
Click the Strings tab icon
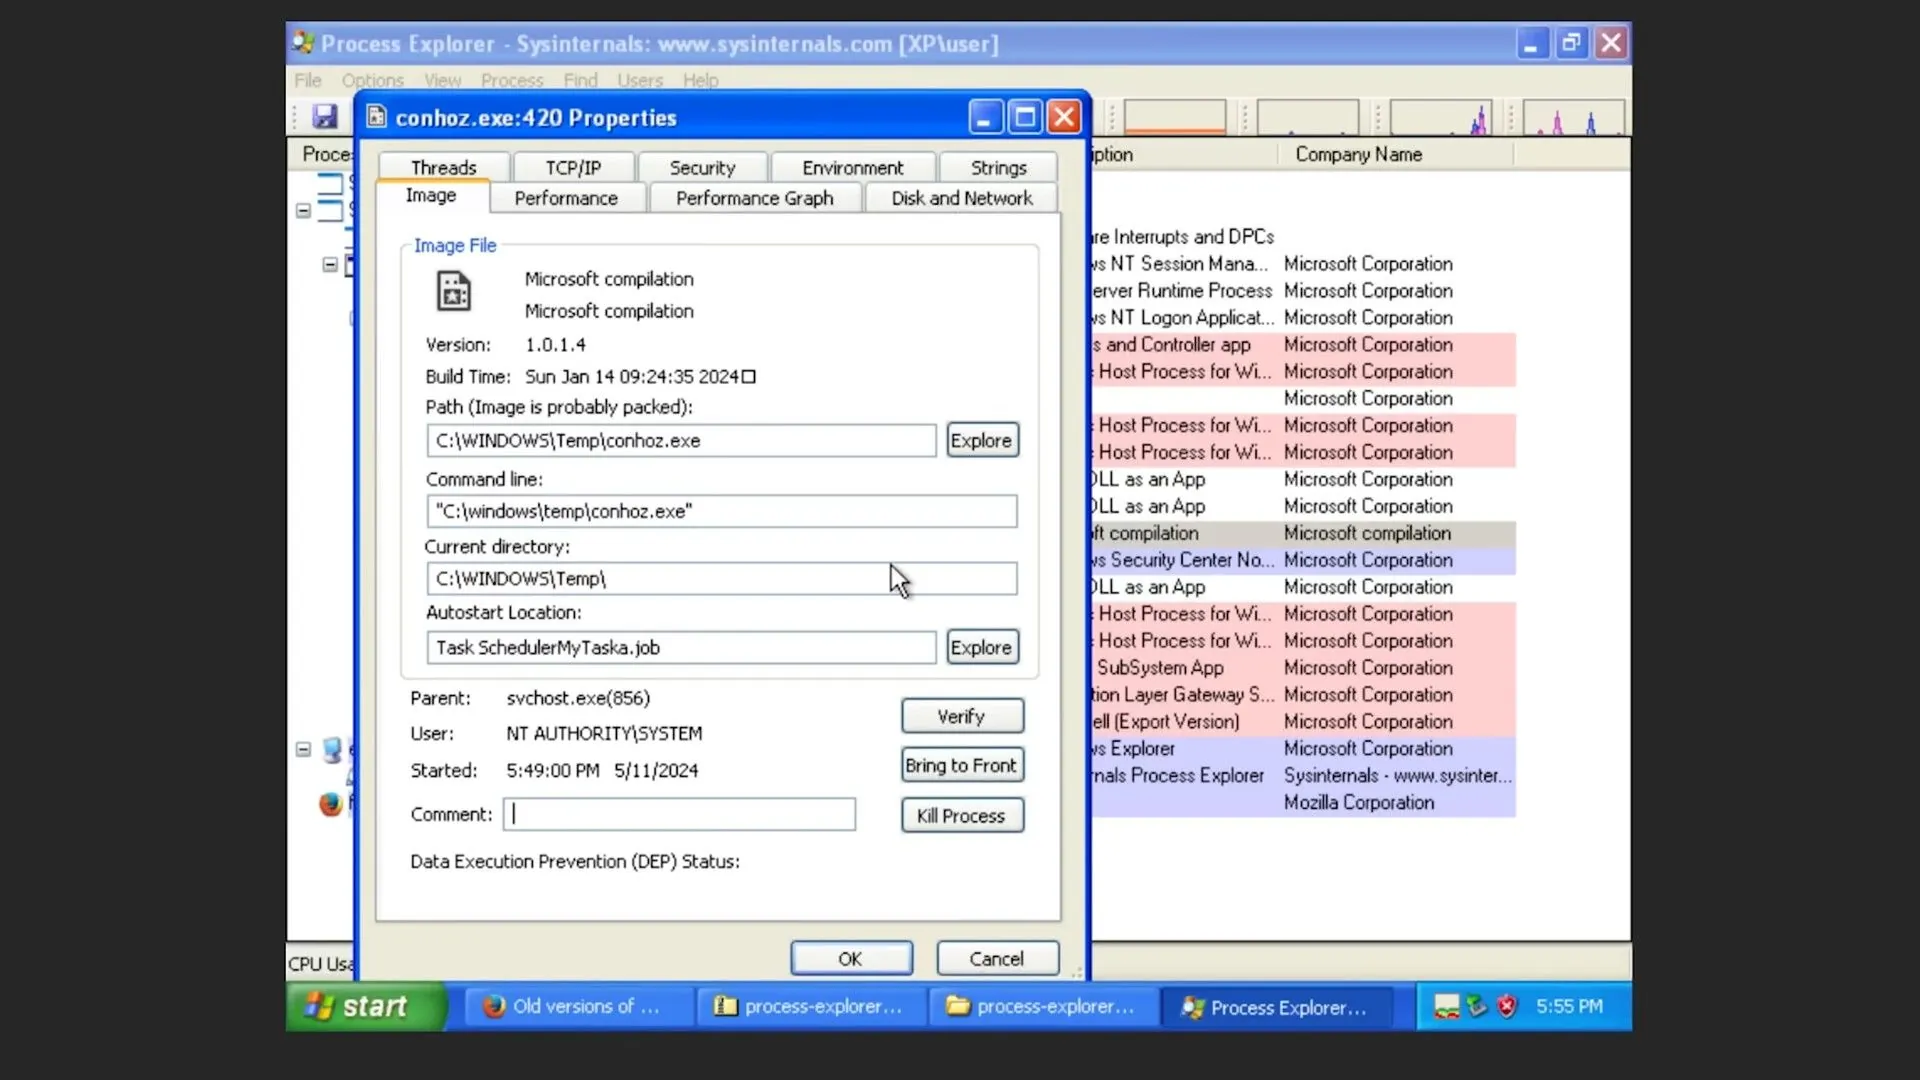[x=1000, y=167]
